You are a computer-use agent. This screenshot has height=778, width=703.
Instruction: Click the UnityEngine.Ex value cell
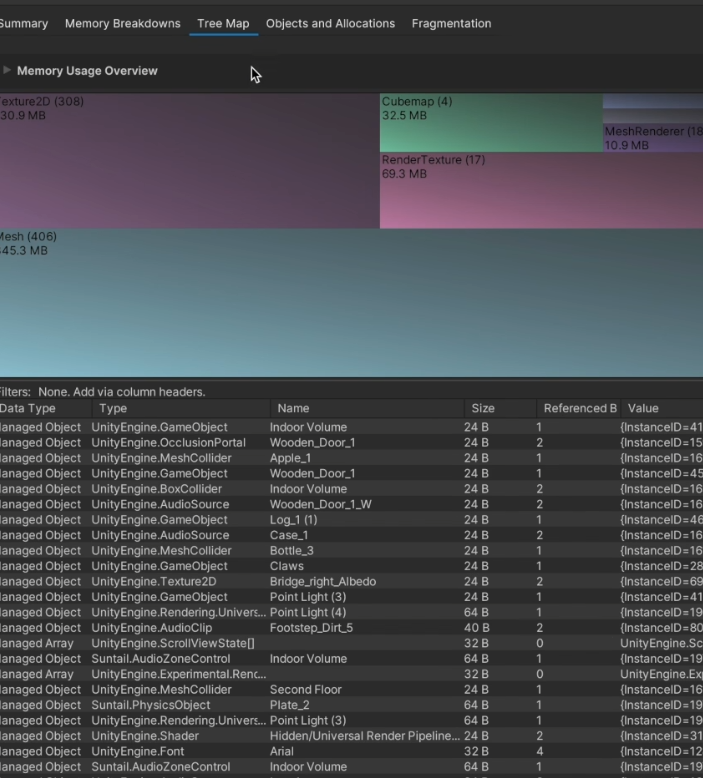click(661, 674)
